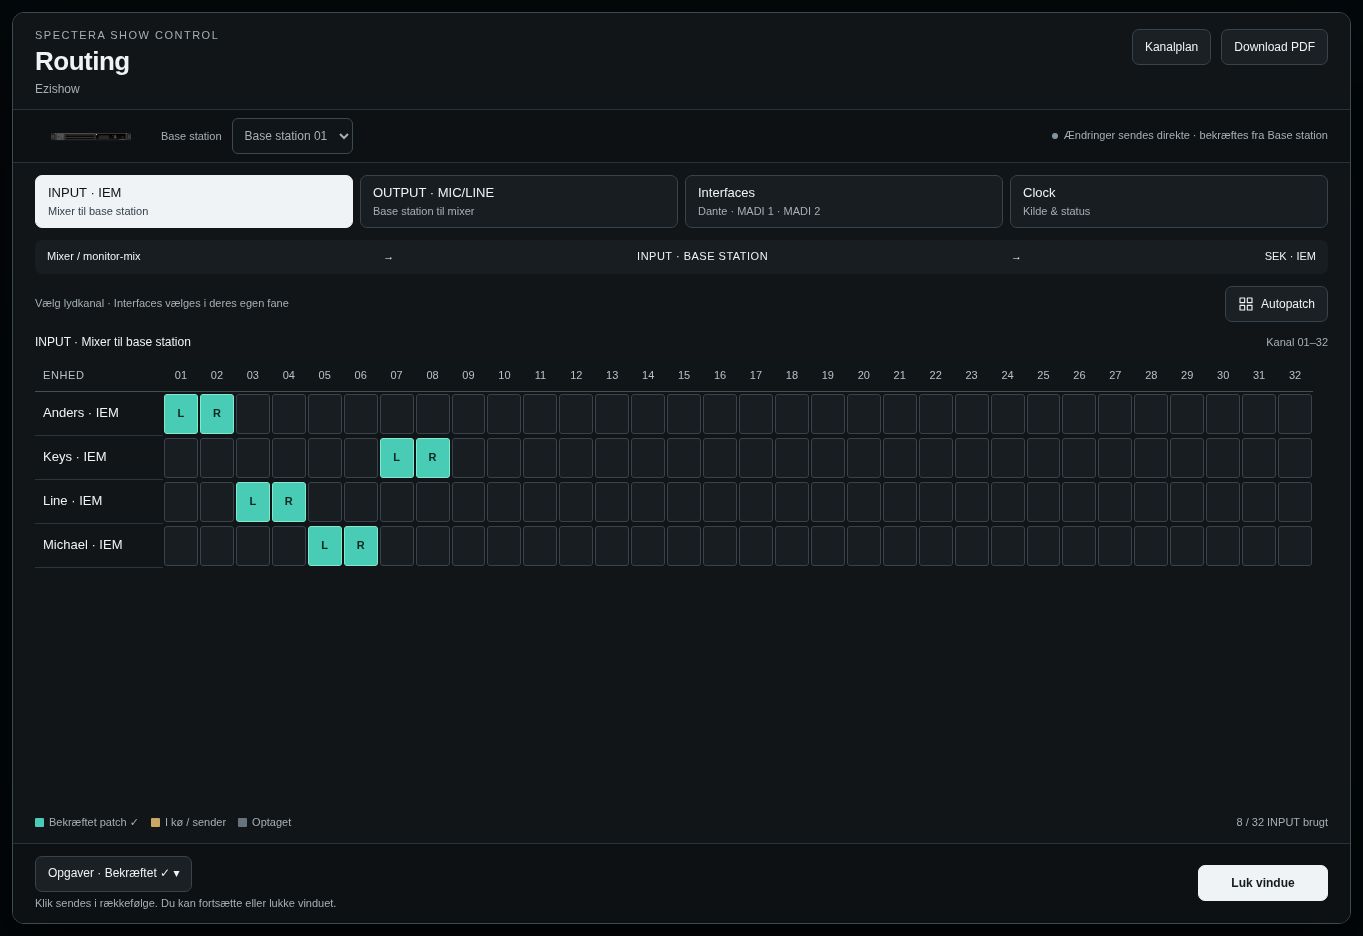
Task: Click the Optaget gray legend swatch
Action: [243, 823]
